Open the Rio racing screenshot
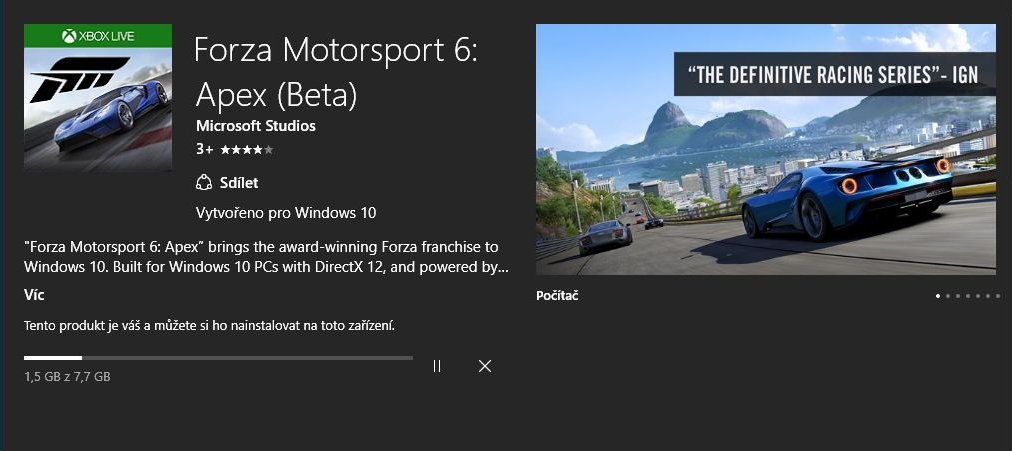This screenshot has width=1012, height=451. tap(766, 149)
